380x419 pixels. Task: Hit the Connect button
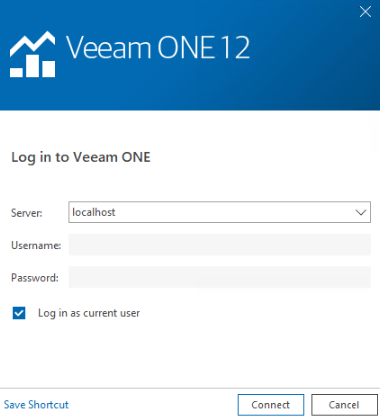[271, 405]
